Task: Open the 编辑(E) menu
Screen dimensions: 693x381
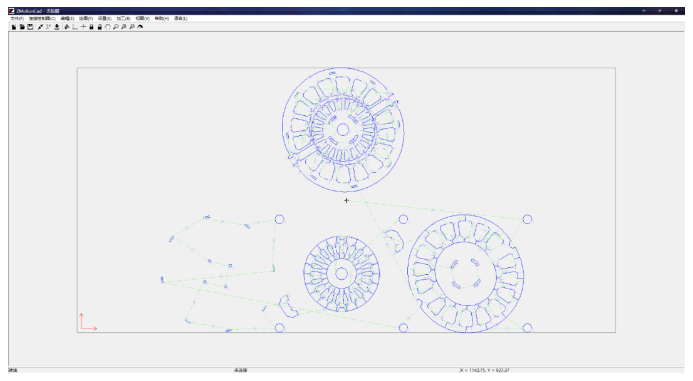Action: (x=67, y=19)
